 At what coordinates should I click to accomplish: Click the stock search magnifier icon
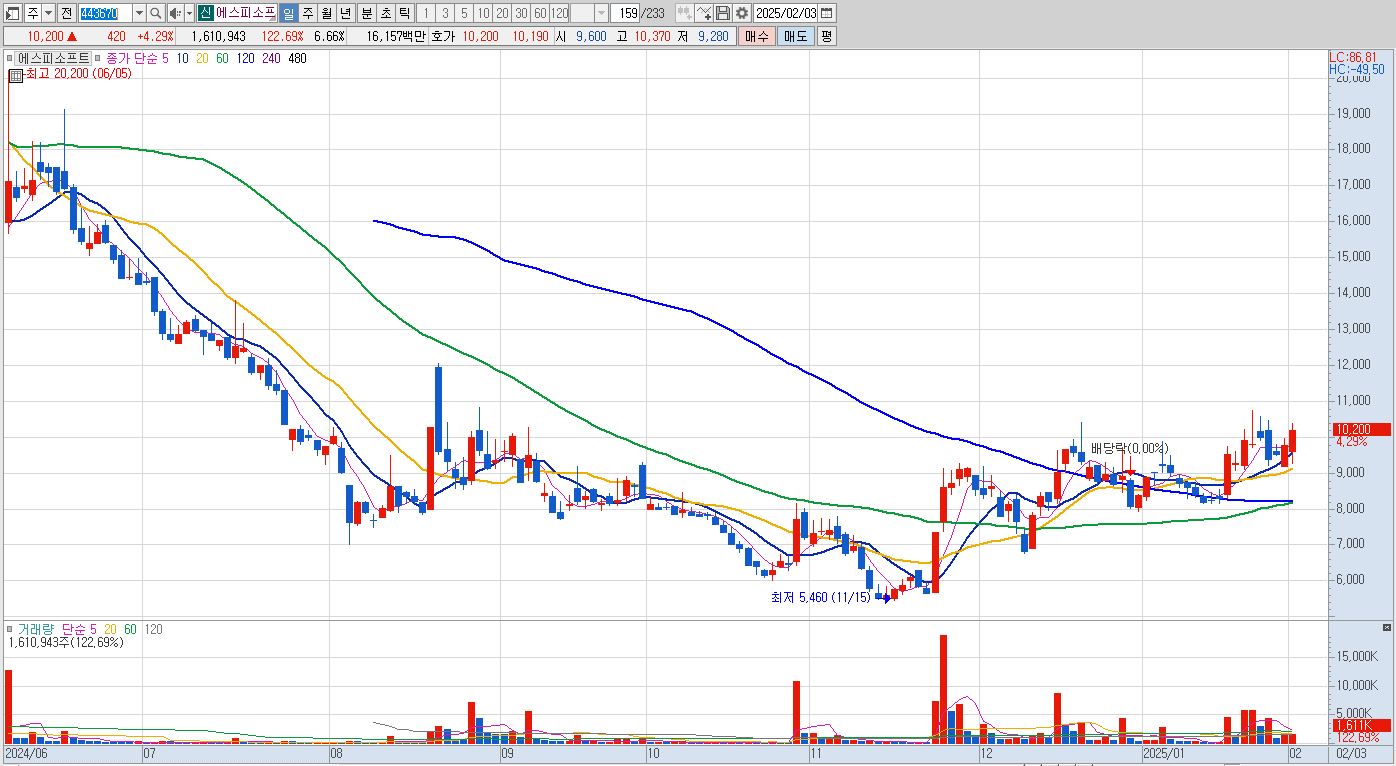coord(156,13)
